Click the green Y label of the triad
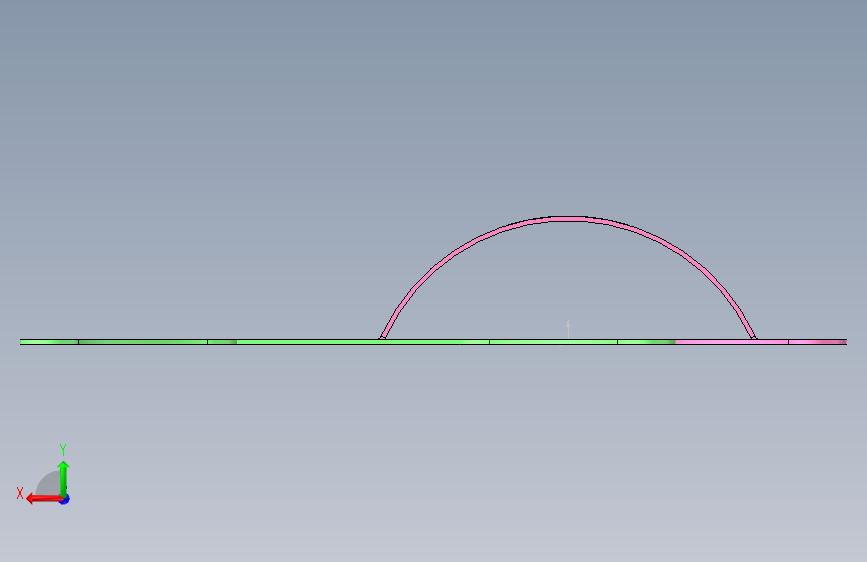Image resolution: width=867 pixels, height=562 pixels. tap(63, 449)
